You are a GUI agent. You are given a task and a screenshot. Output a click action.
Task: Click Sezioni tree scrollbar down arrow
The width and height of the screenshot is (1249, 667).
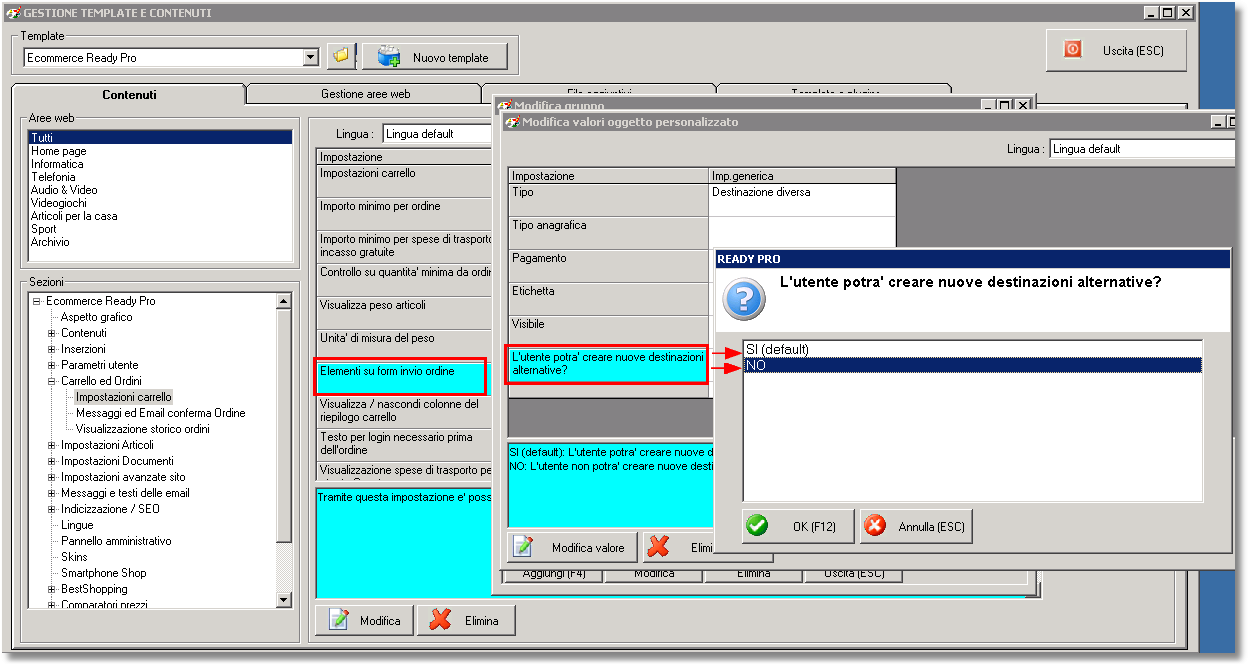283,599
